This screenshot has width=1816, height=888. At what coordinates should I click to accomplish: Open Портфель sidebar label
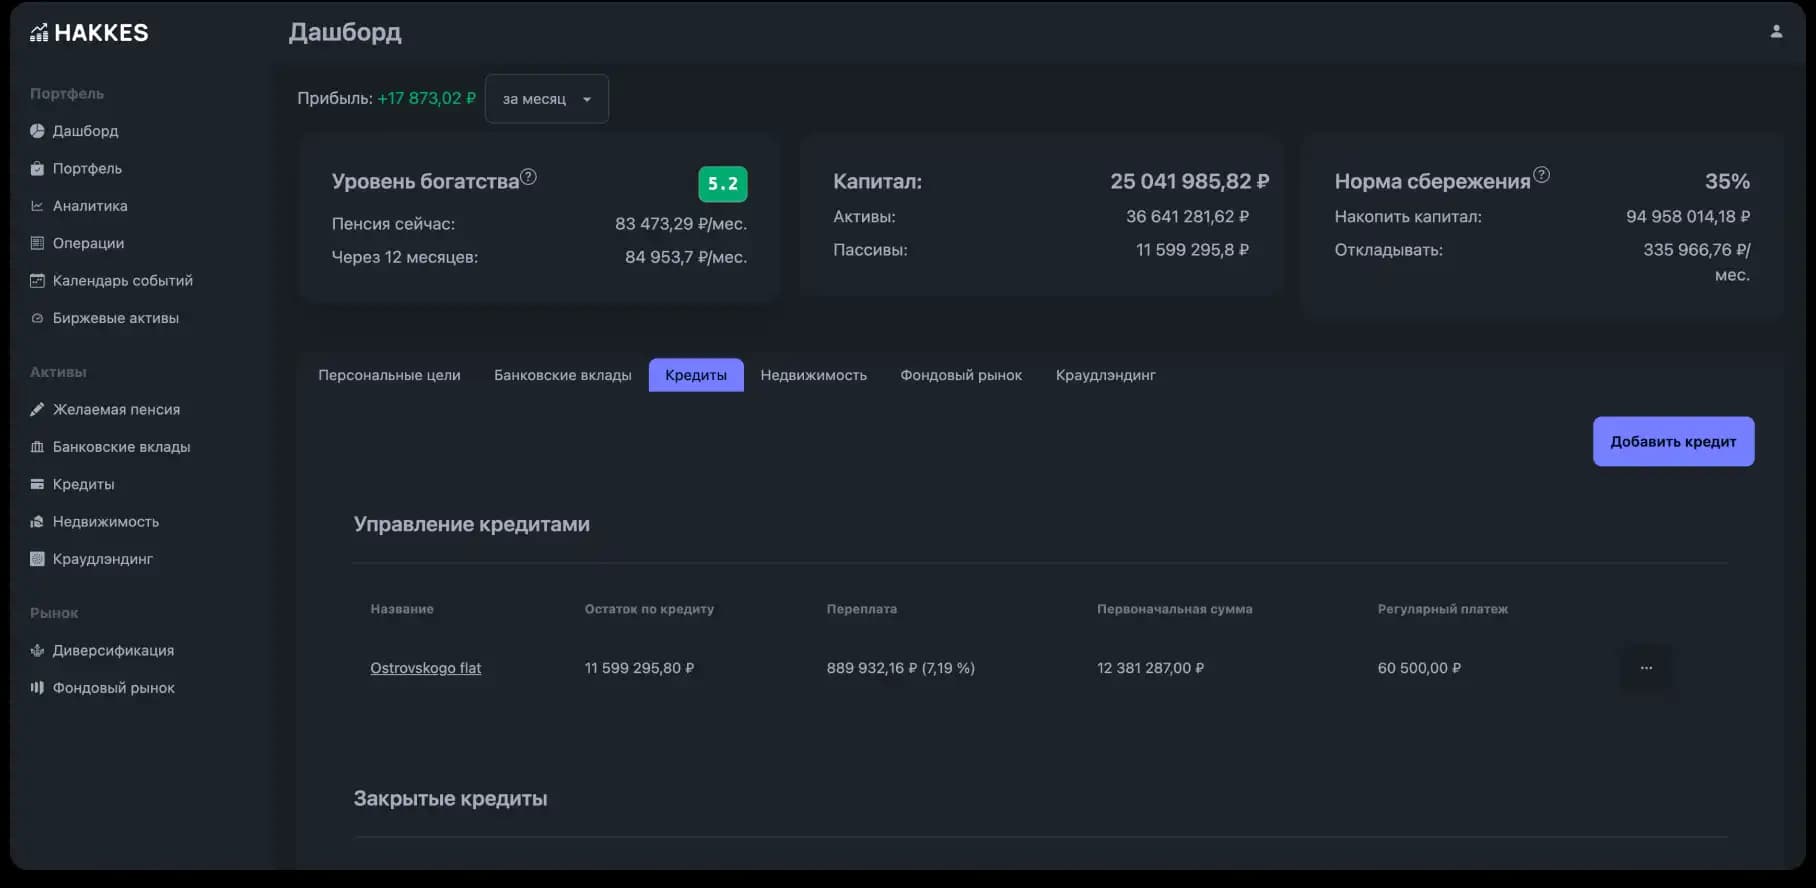click(x=87, y=168)
